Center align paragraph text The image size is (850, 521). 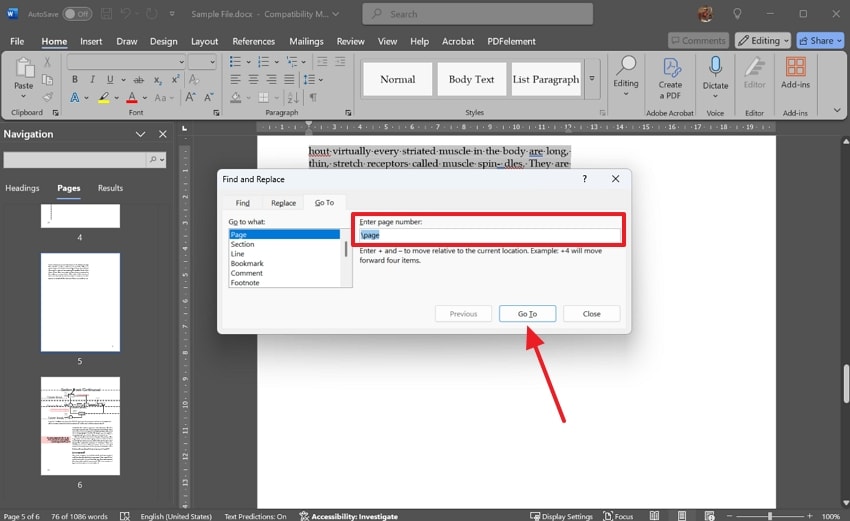tap(253, 80)
